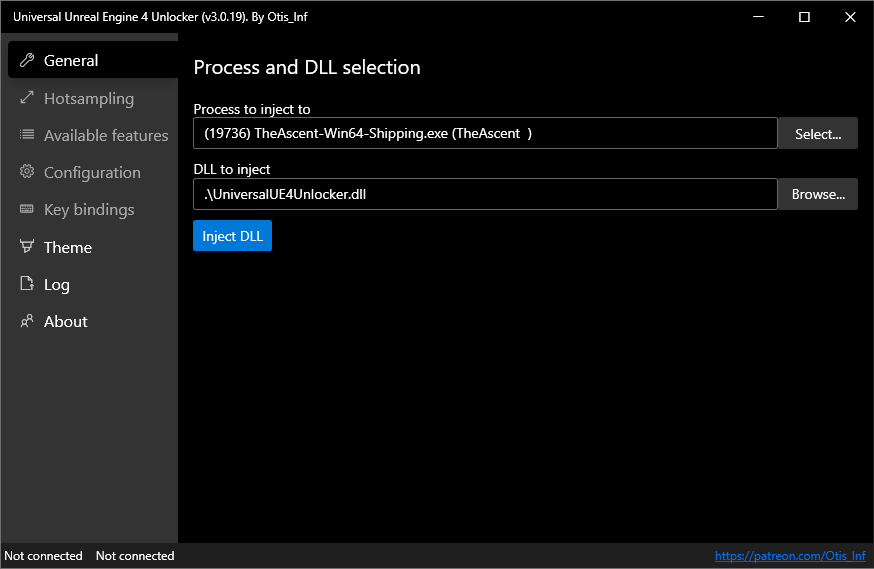Click the gear icon beside Configuration
Viewport: 874px width, 569px height.
coord(27,172)
